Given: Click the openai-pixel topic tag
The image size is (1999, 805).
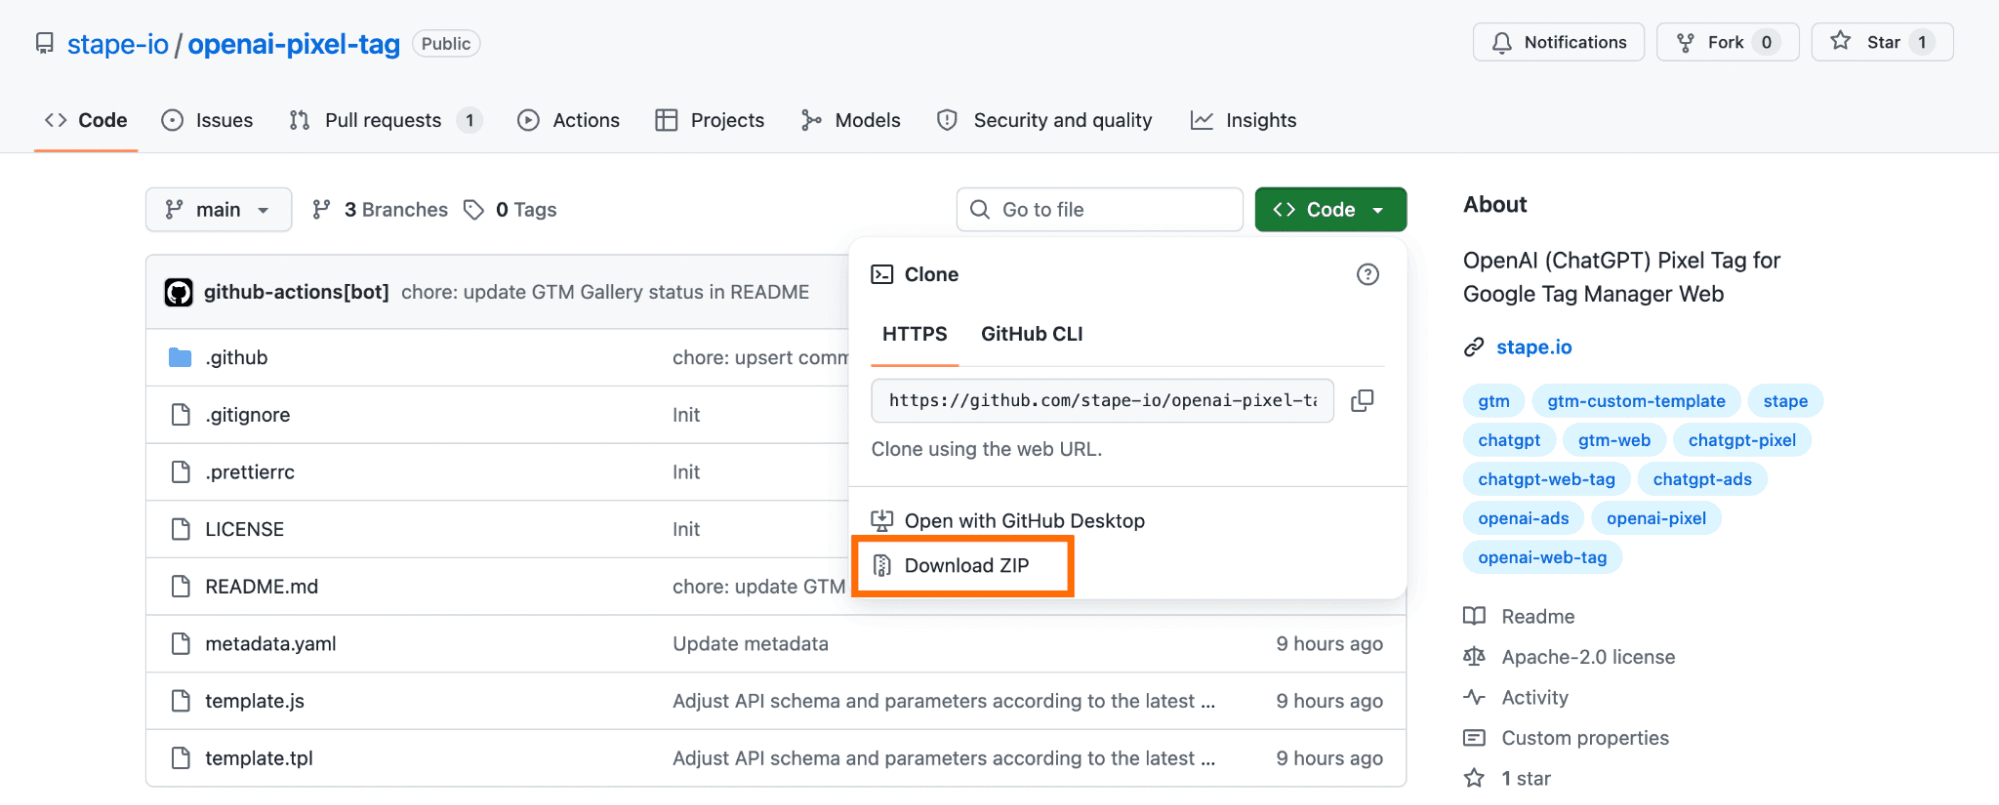Looking at the screenshot, I should 1656,518.
